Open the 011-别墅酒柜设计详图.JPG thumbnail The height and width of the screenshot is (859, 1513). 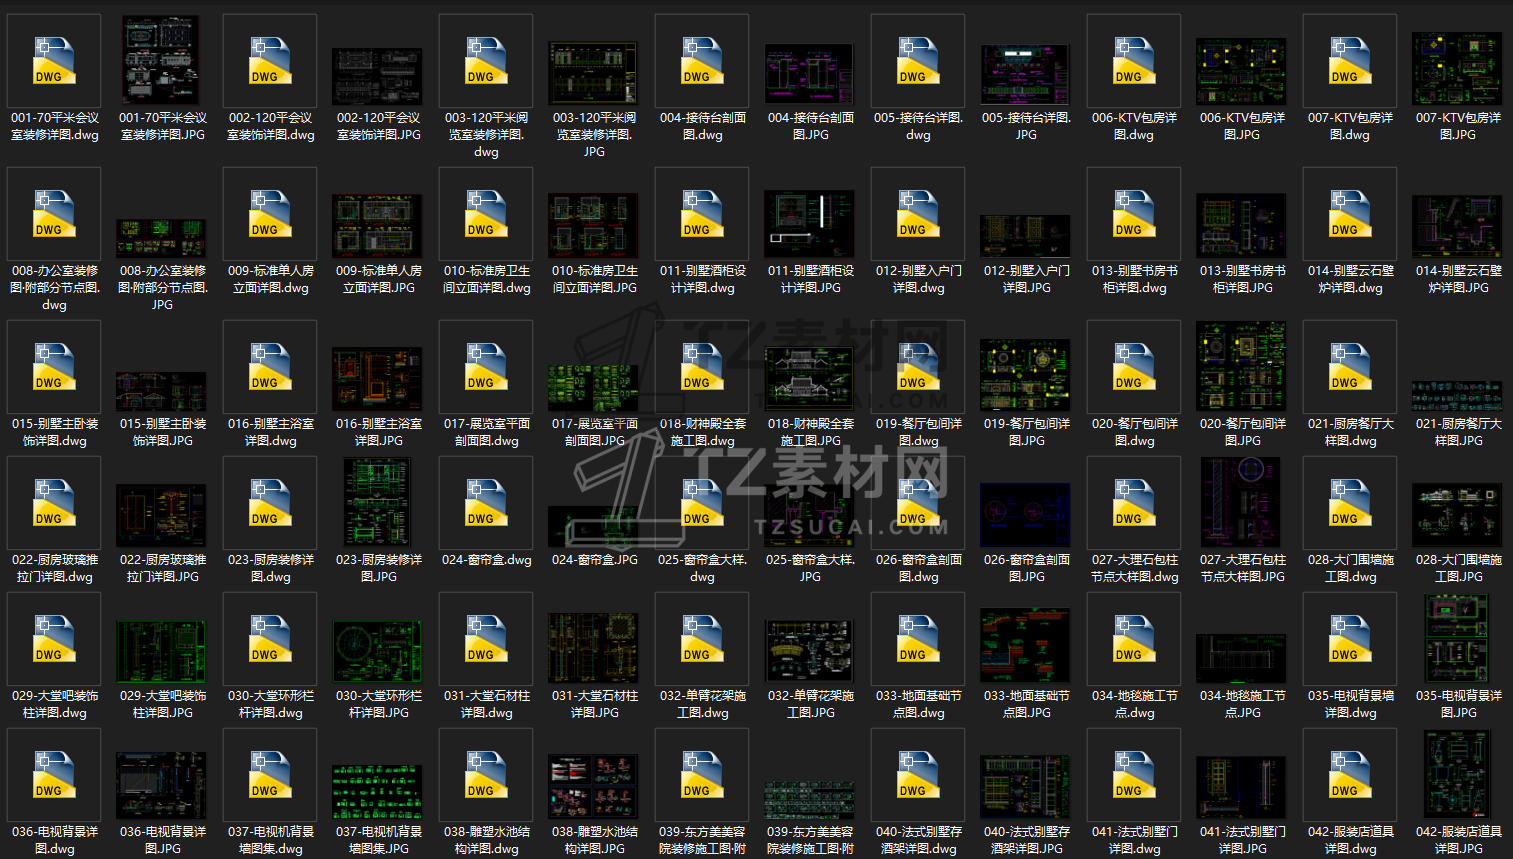click(x=810, y=224)
